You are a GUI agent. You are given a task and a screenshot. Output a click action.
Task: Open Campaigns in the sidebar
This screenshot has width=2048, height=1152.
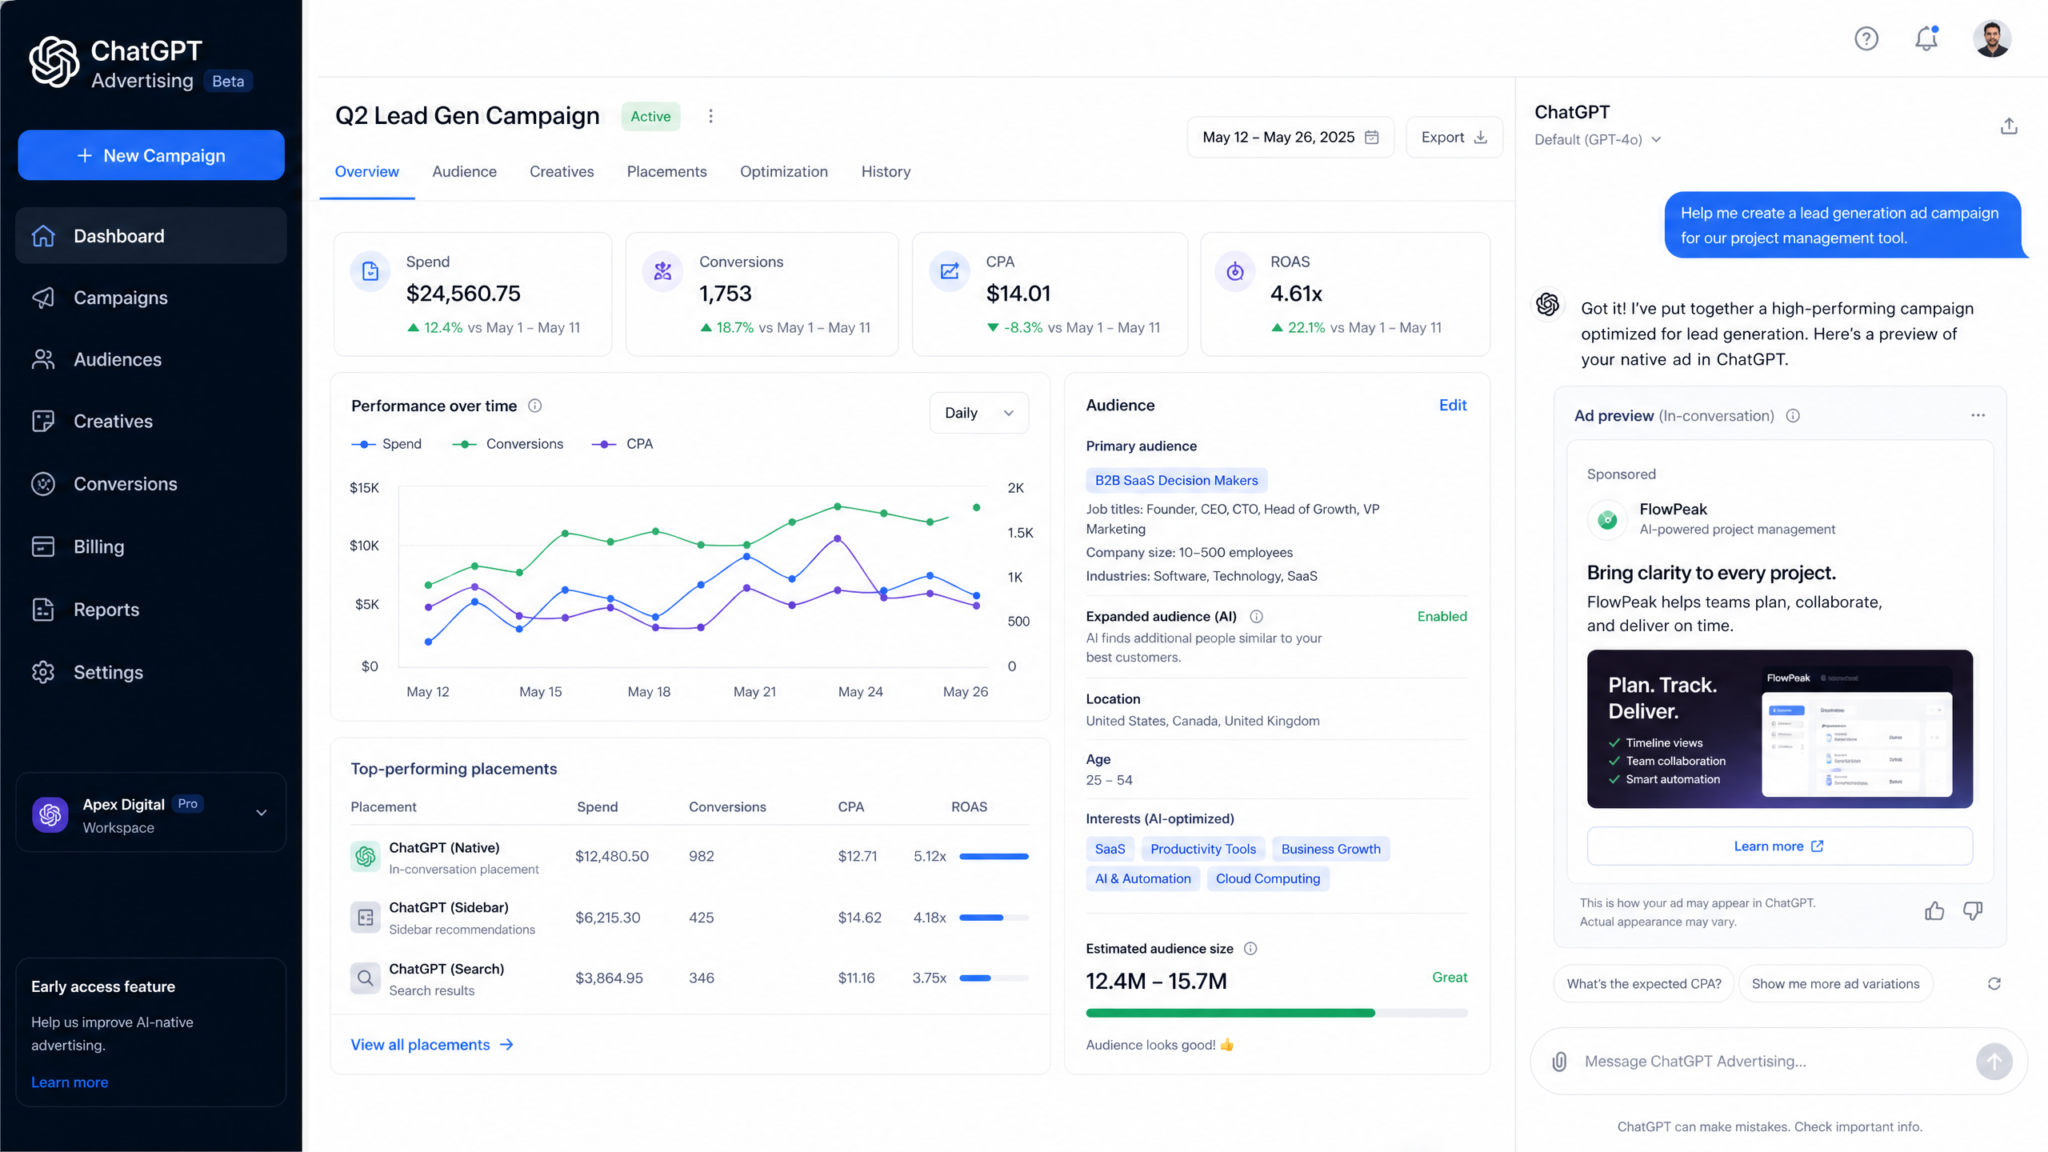click(x=151, y=298)
